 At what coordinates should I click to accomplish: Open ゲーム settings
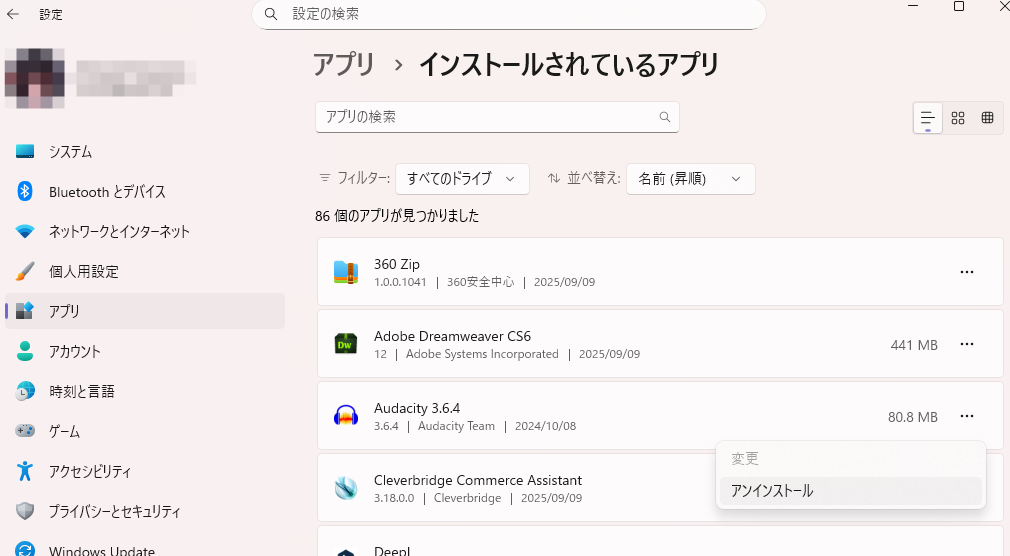pyautogui.click(x=145, y=431)
